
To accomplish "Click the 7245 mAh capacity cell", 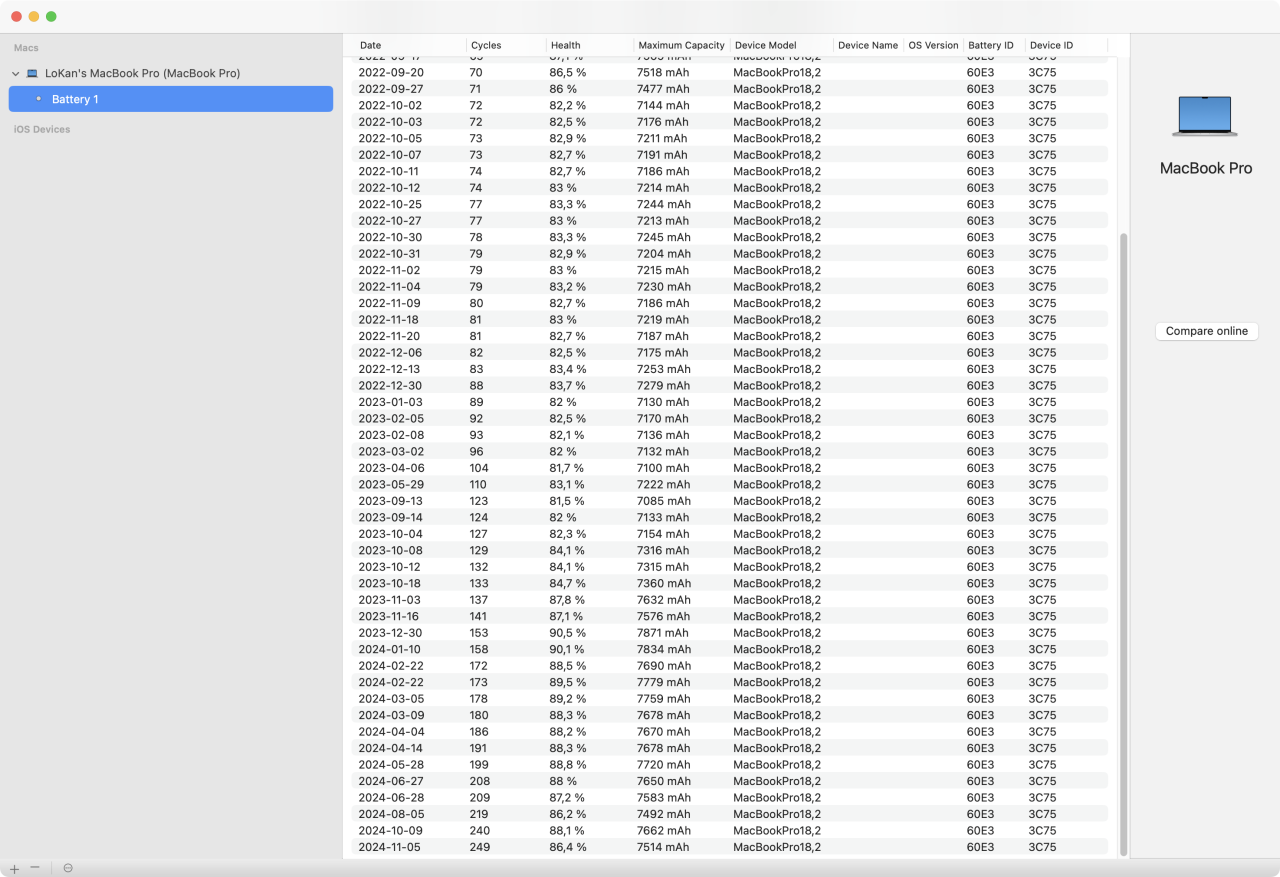I will (x=663, y=237).
